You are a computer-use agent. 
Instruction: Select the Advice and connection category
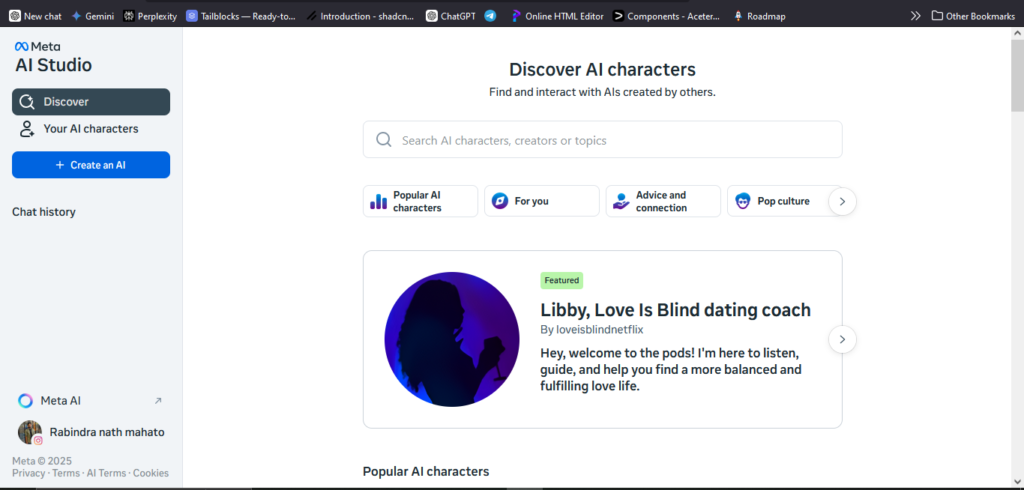[663, 201]
